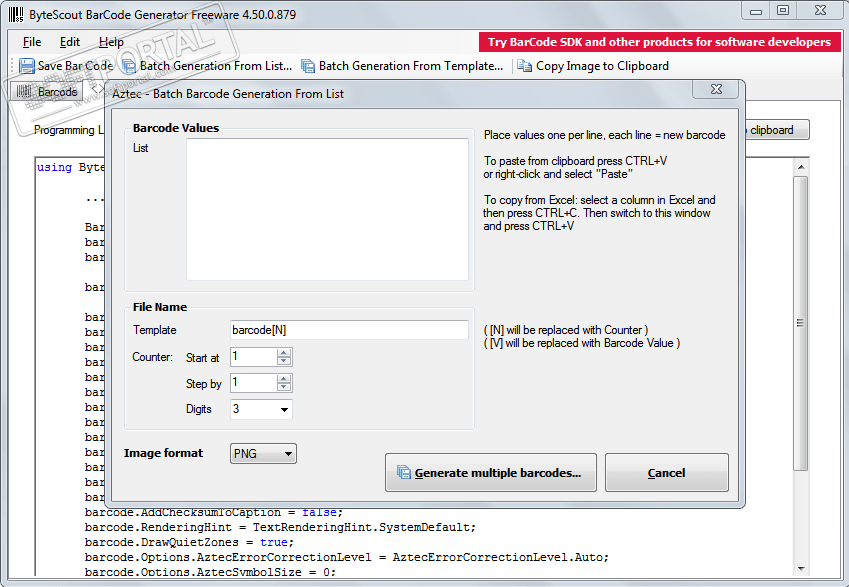Click the red Try BarCode SDK banner
Screen dimensions: 849x587
tap(659, 42)
